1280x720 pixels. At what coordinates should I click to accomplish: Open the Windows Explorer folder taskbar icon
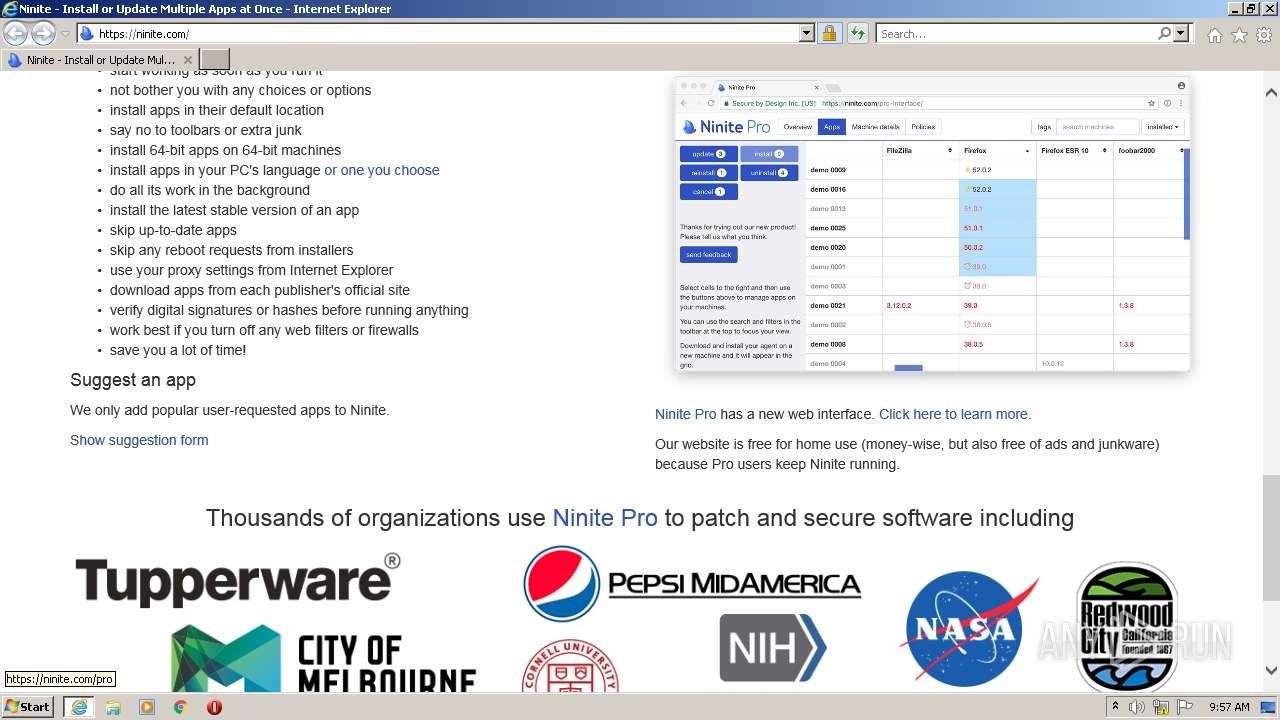[x=113, y=707]
